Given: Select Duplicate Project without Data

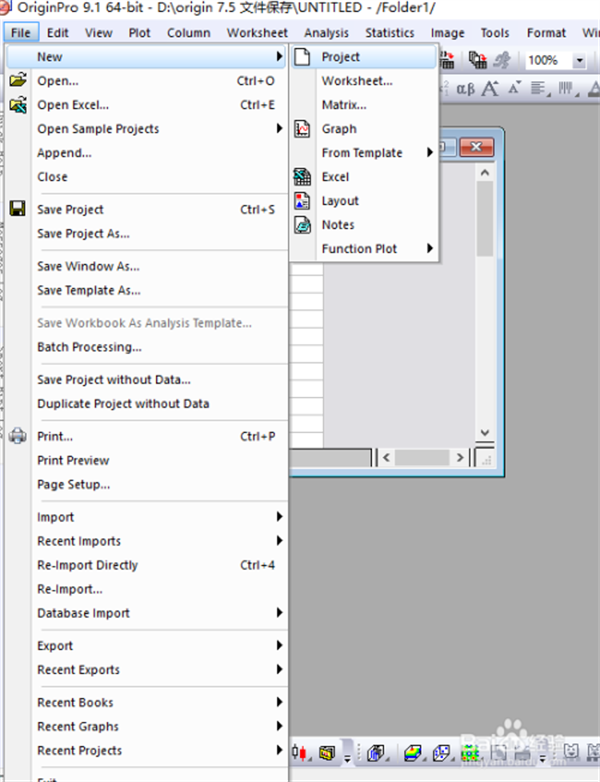Looking at the screenshot, I should pos(147,404).
